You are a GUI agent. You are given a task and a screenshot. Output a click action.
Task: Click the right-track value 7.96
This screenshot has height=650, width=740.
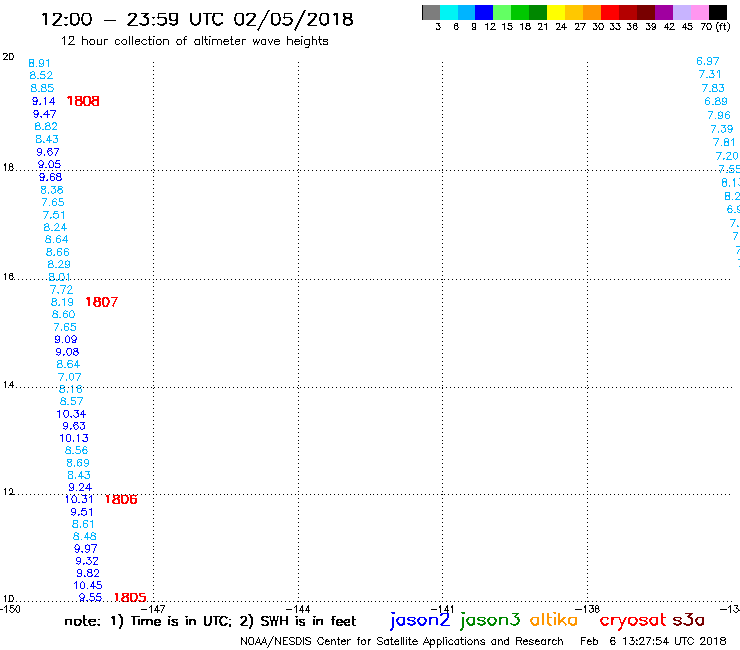point(719,115)
